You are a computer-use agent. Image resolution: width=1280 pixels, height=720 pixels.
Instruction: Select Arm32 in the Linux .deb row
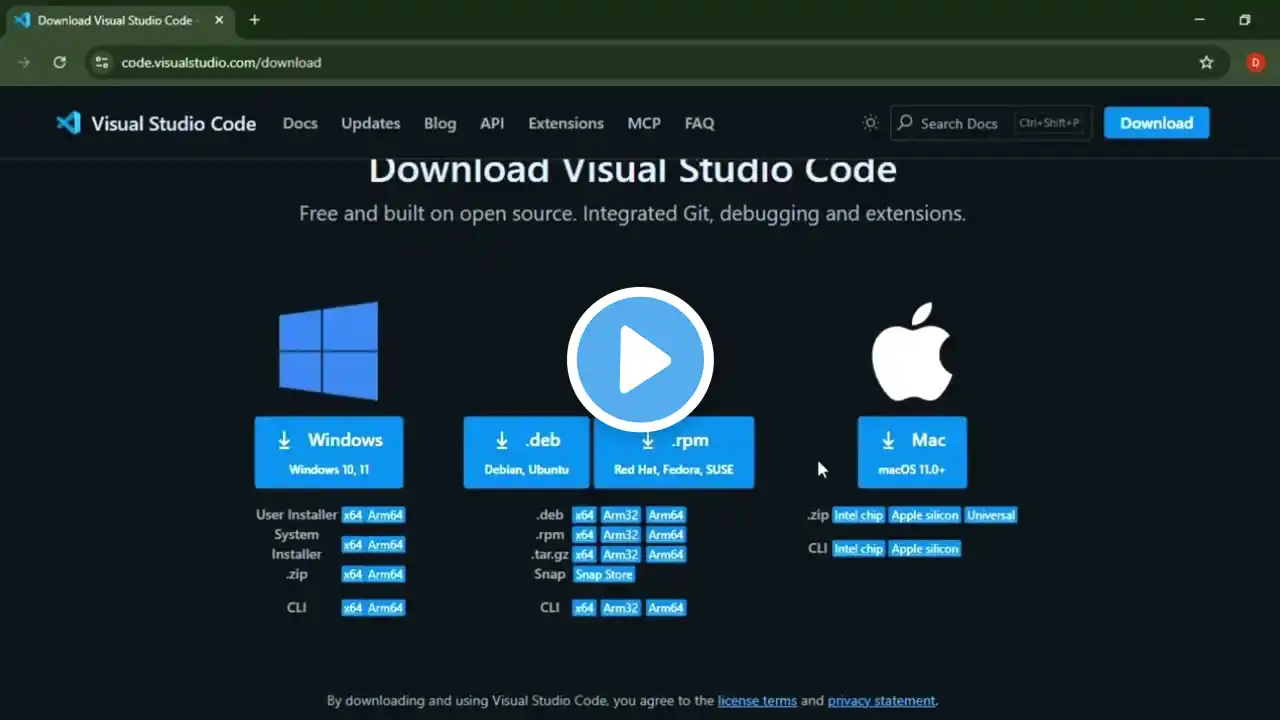620,516
